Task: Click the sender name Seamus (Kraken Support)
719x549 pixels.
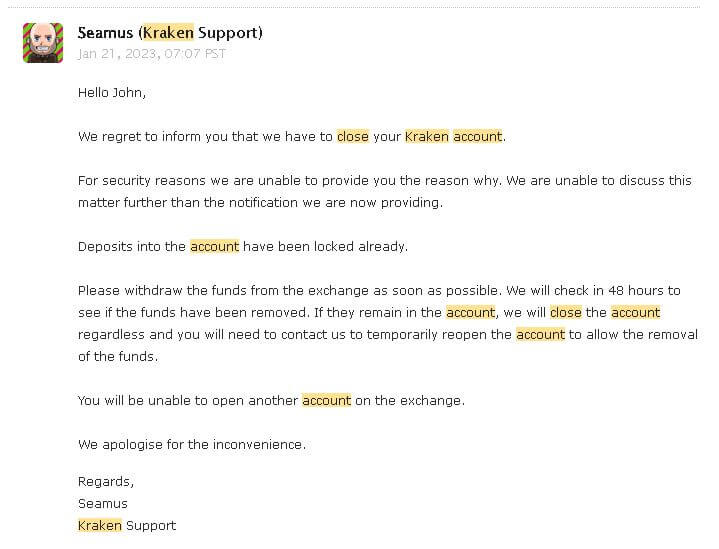Action: coord(170,33)
